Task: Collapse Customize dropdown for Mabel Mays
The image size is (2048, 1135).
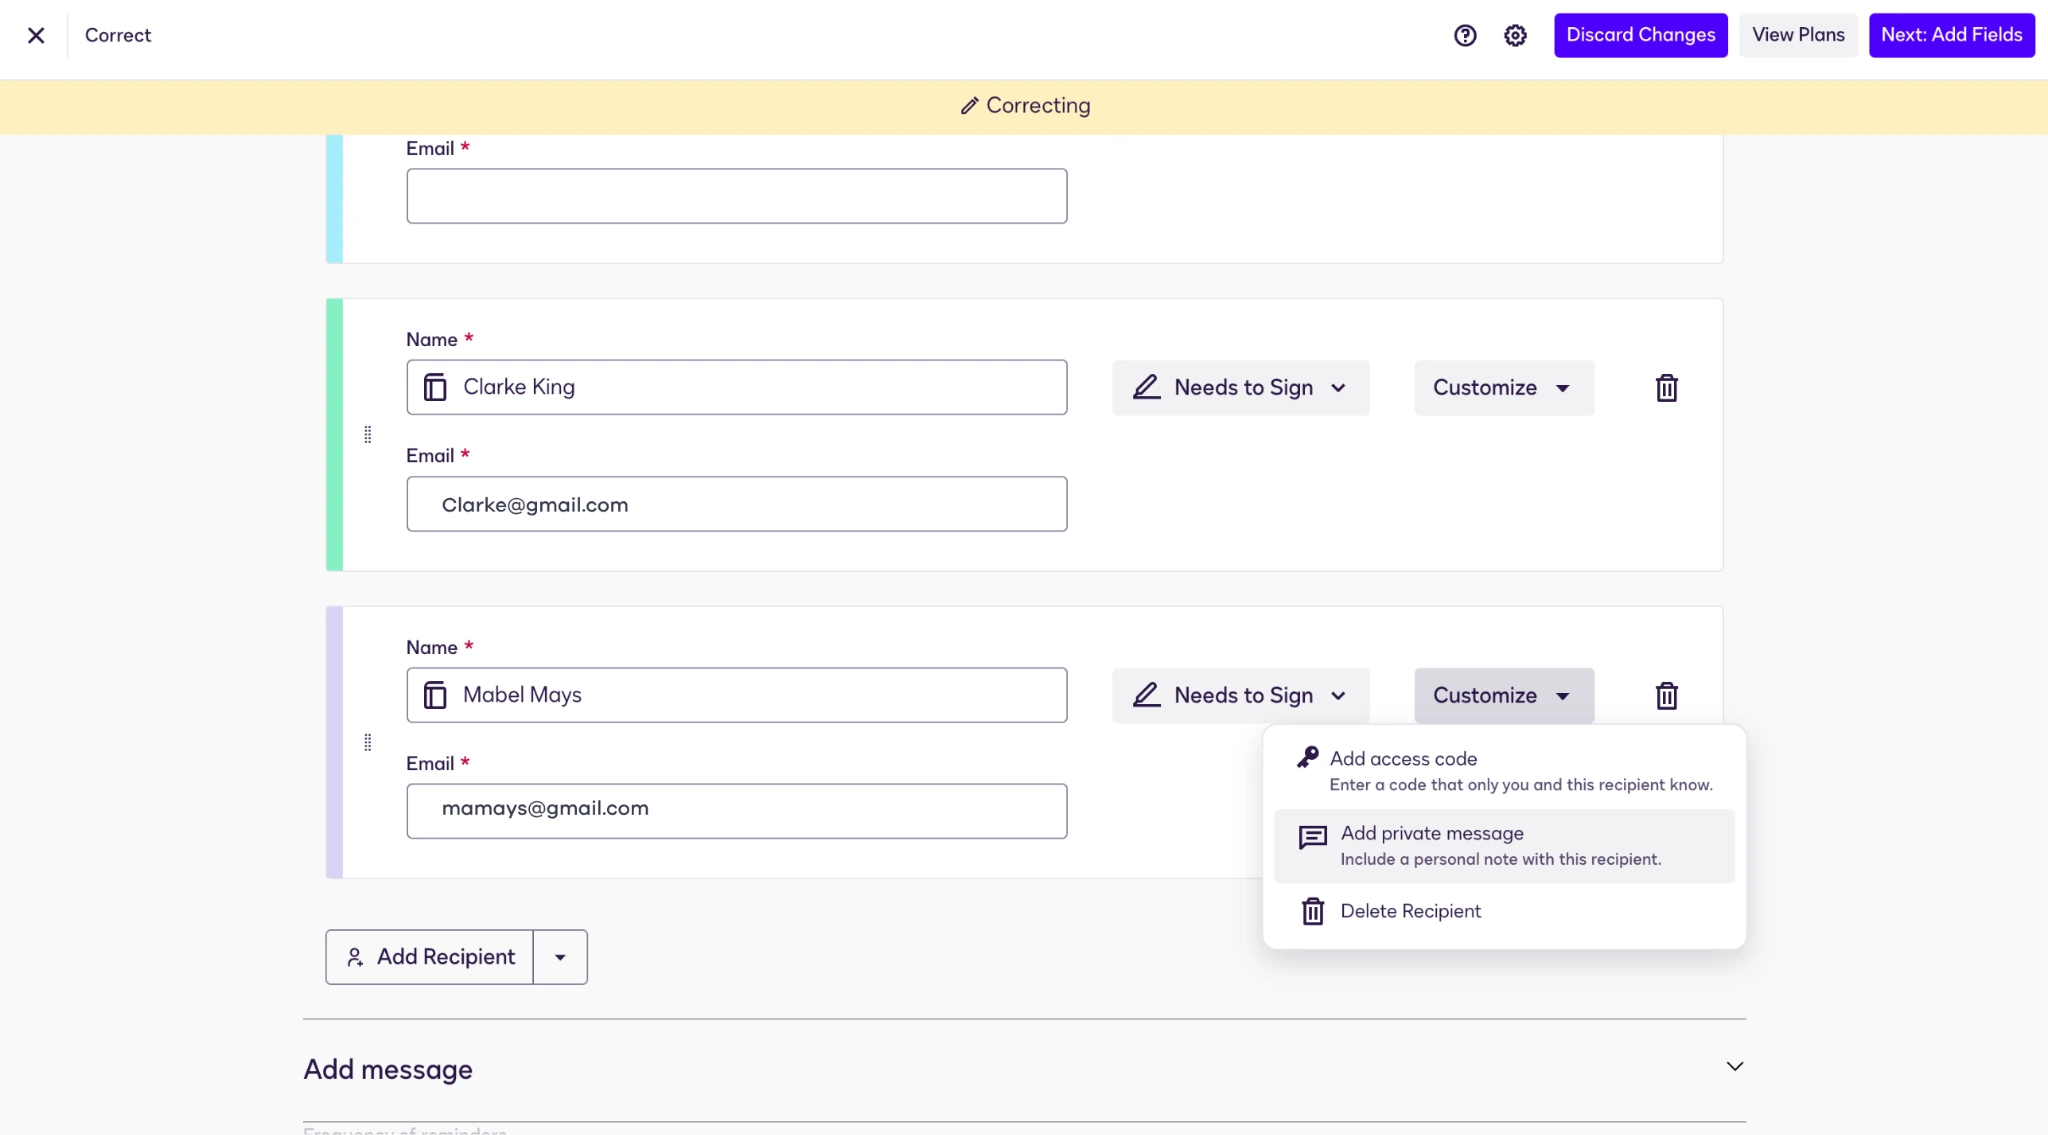Action: click(x=1503, y=696)
